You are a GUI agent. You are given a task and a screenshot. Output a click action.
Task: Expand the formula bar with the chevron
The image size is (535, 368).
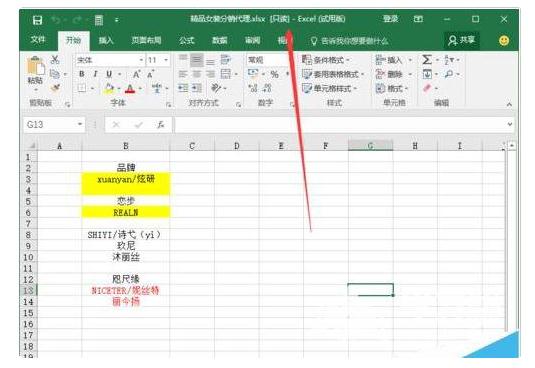509,124
